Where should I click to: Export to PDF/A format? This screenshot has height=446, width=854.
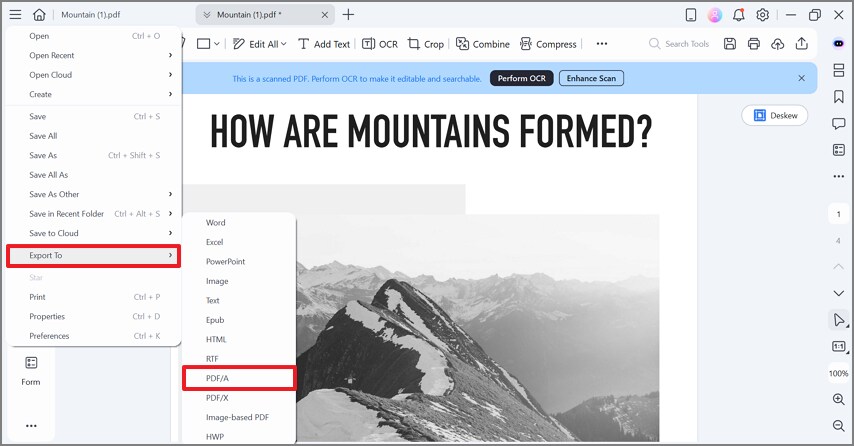(239, 378)
